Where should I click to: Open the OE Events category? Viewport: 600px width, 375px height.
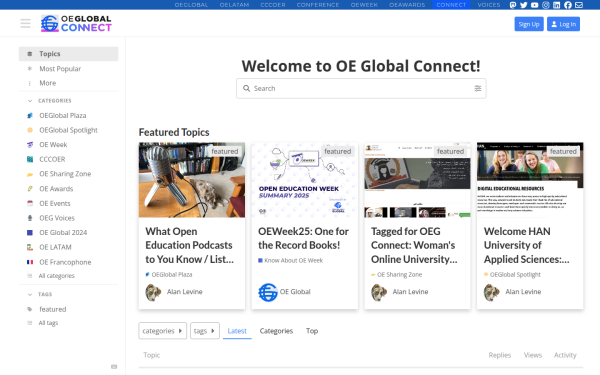(68, 203)
